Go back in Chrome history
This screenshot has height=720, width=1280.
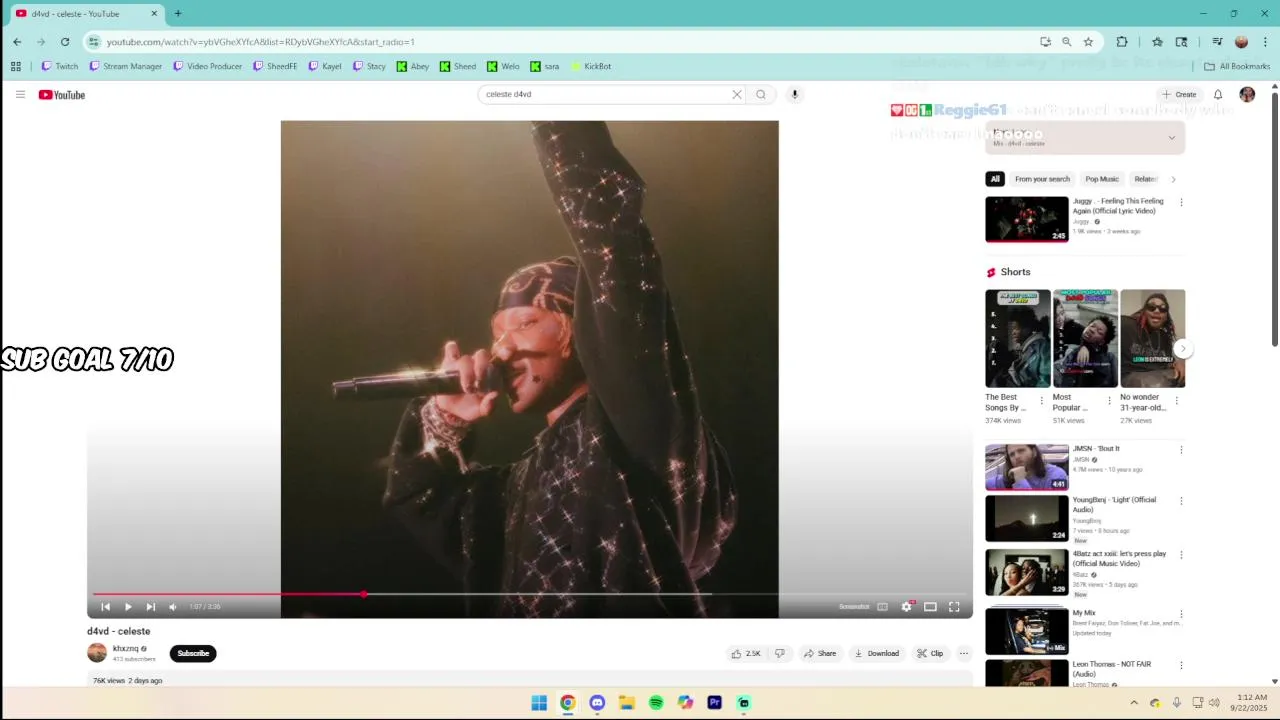[17, 42]
